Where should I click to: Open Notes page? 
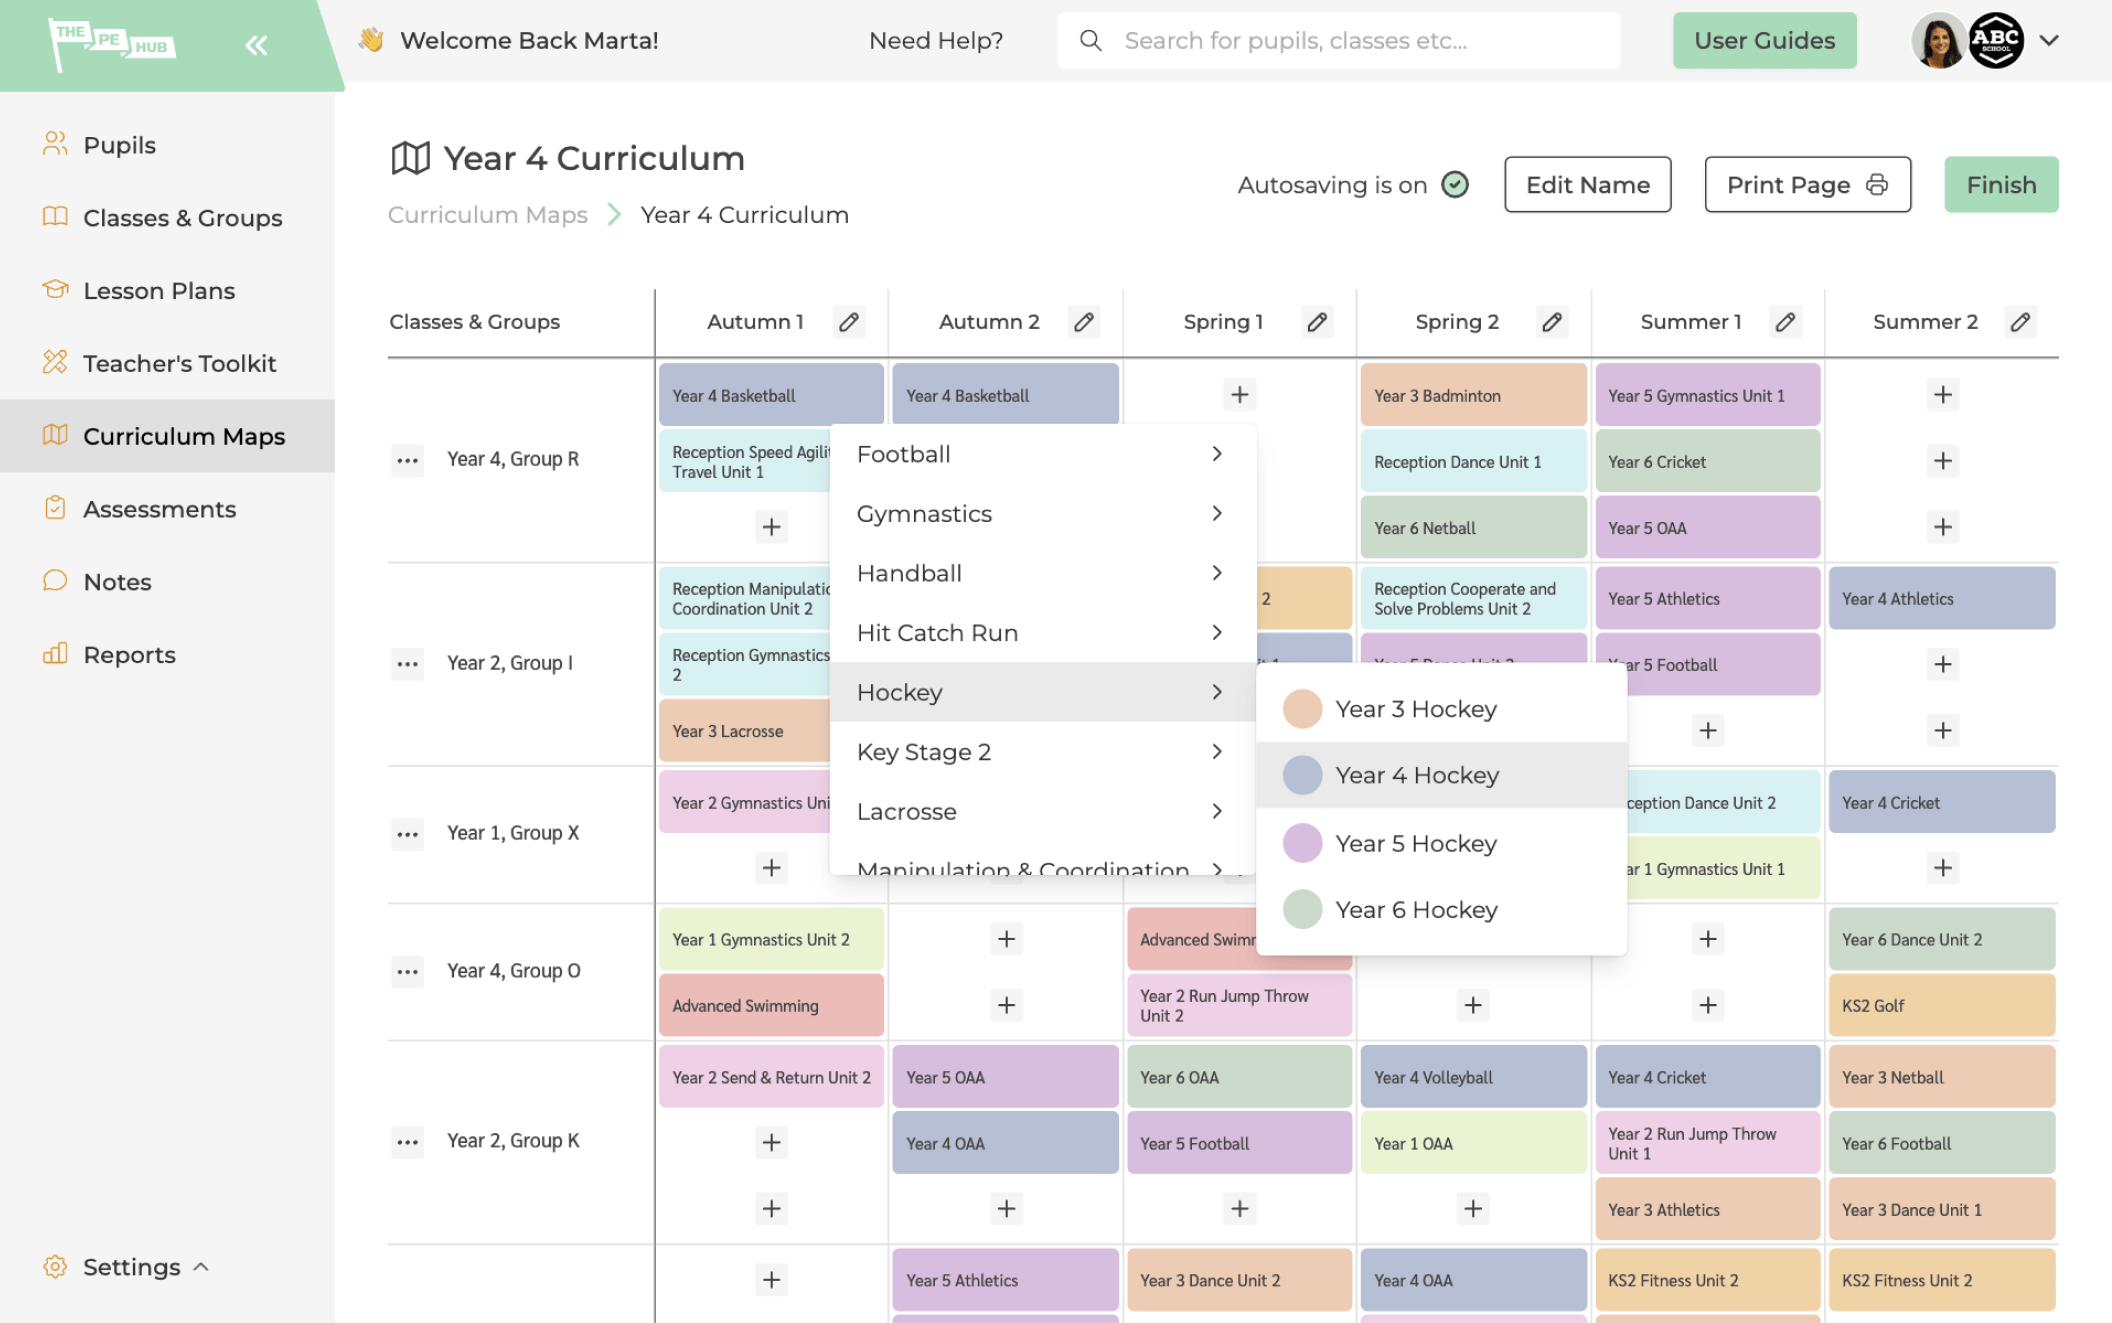coord(167,582)
